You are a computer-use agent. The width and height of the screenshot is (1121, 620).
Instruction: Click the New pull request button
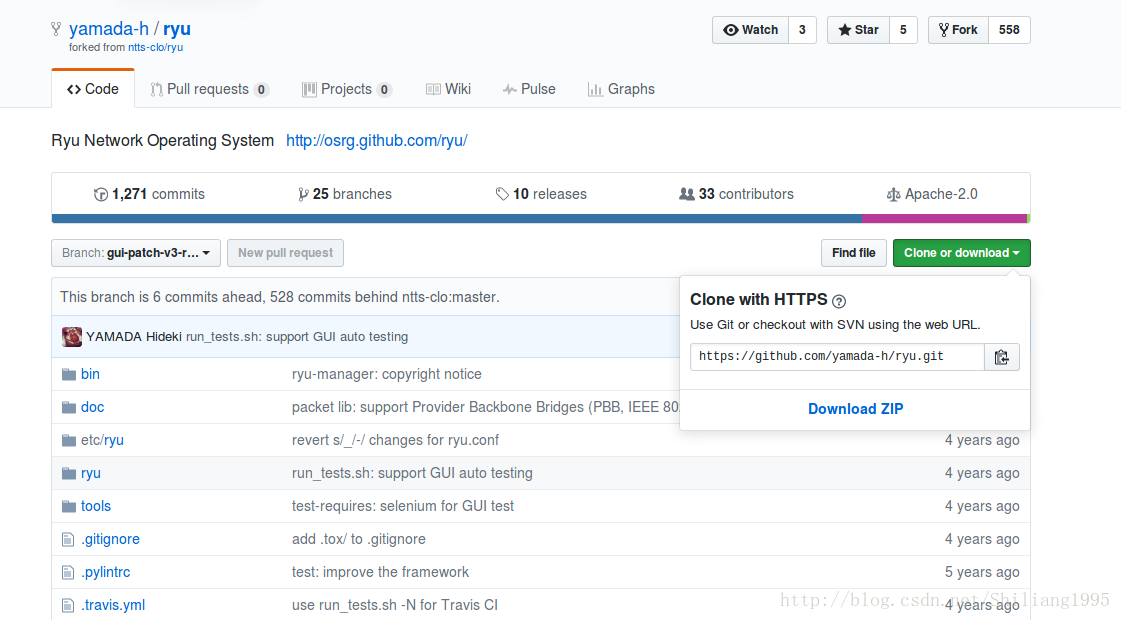coord(285,253)
